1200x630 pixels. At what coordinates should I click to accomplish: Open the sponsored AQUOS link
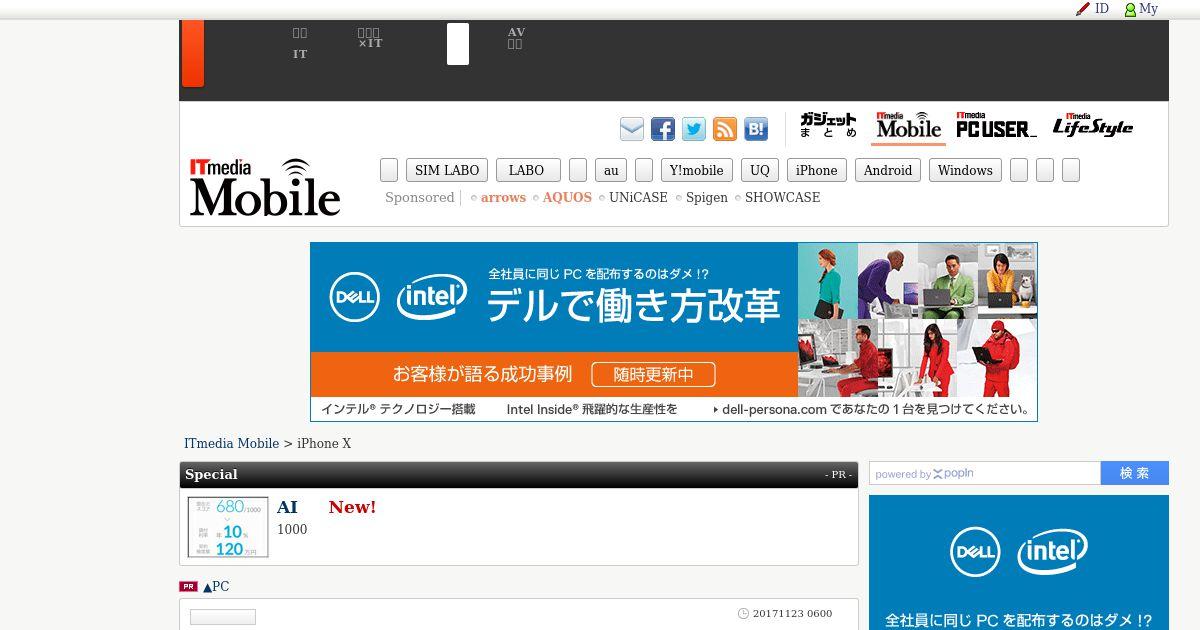[567, 197]
